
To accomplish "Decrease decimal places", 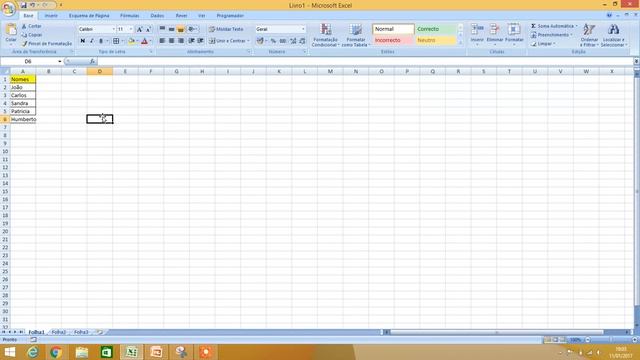I will click(x=302, y=41).
